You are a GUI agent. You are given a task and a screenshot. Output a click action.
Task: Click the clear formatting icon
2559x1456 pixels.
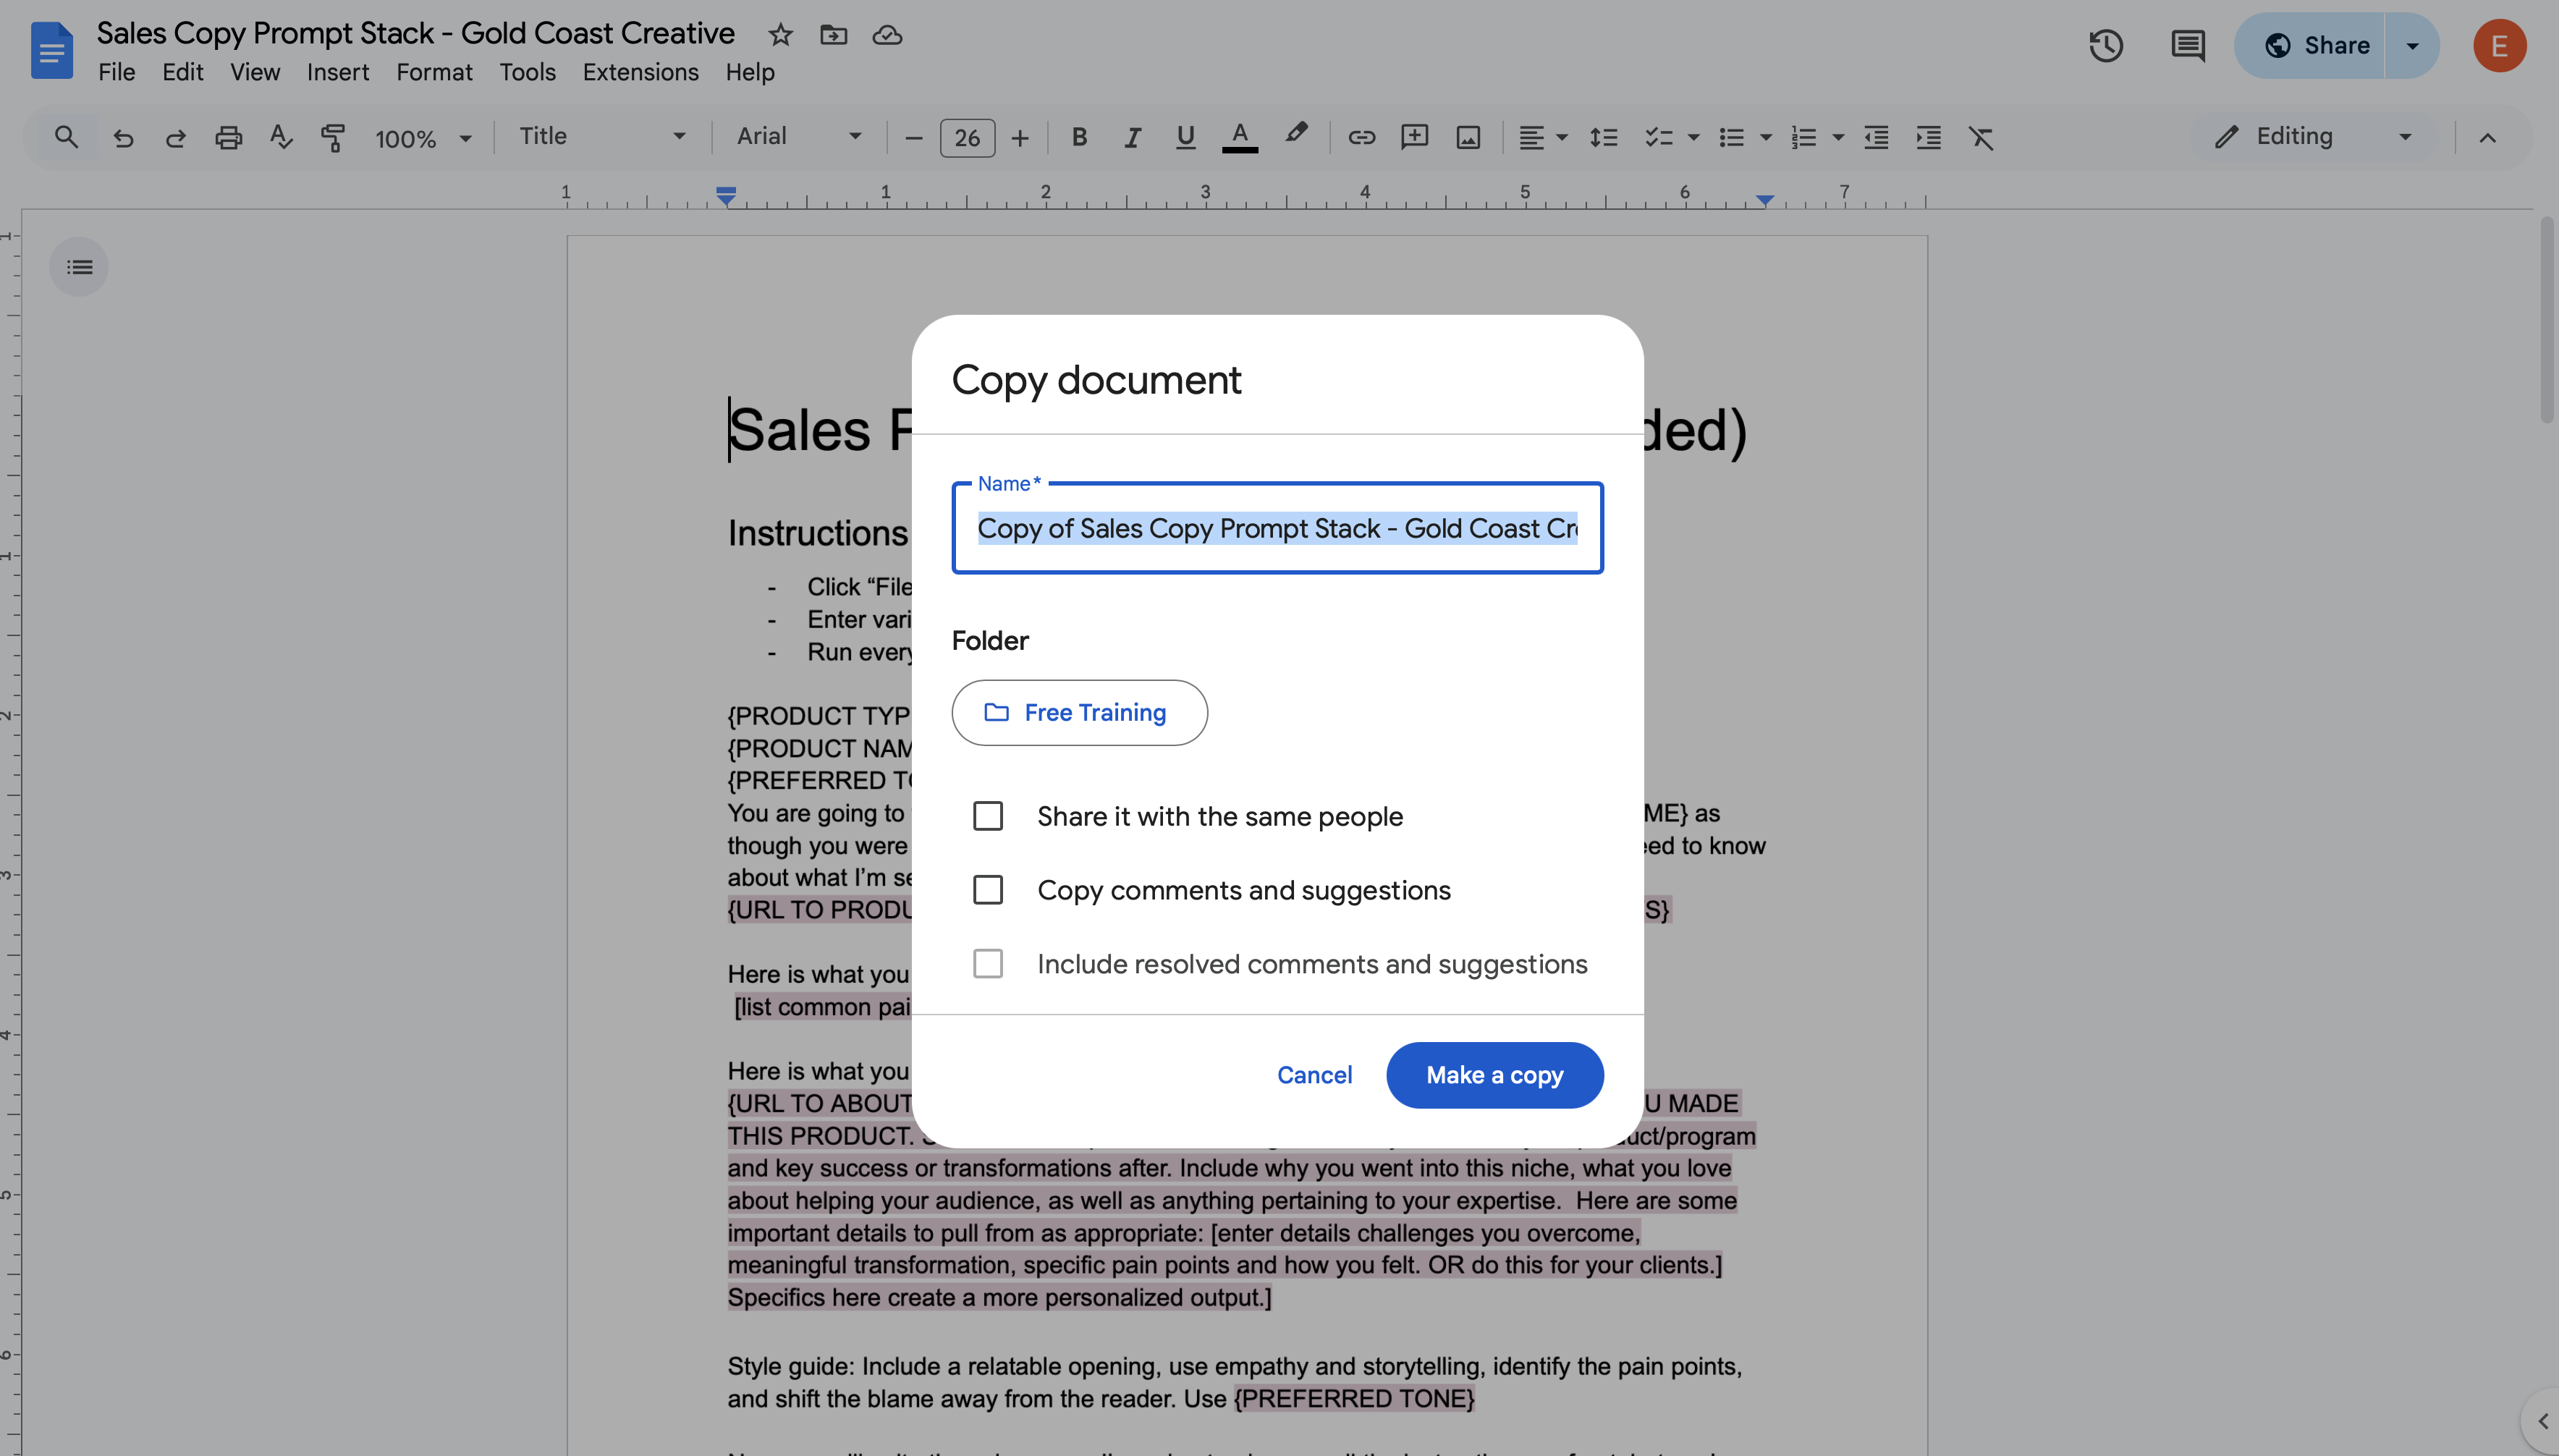1980,137
